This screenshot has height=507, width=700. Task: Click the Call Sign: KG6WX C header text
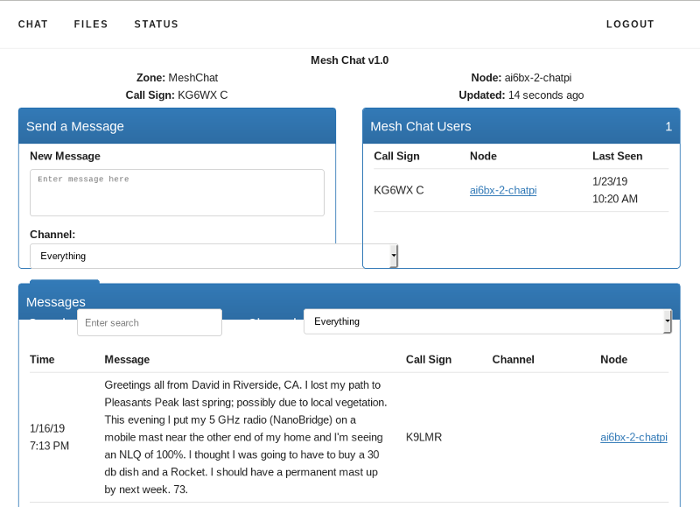[177, 95]
